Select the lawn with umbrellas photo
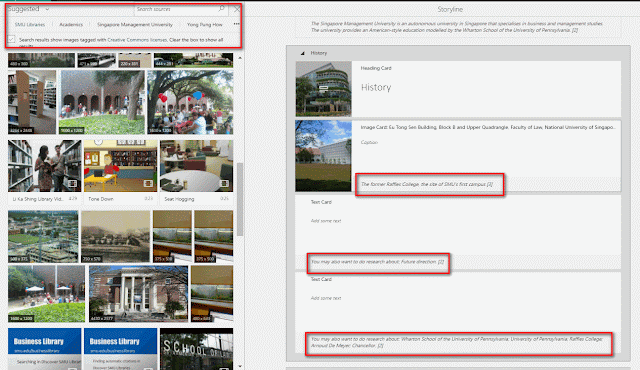 tap(47, 294)
